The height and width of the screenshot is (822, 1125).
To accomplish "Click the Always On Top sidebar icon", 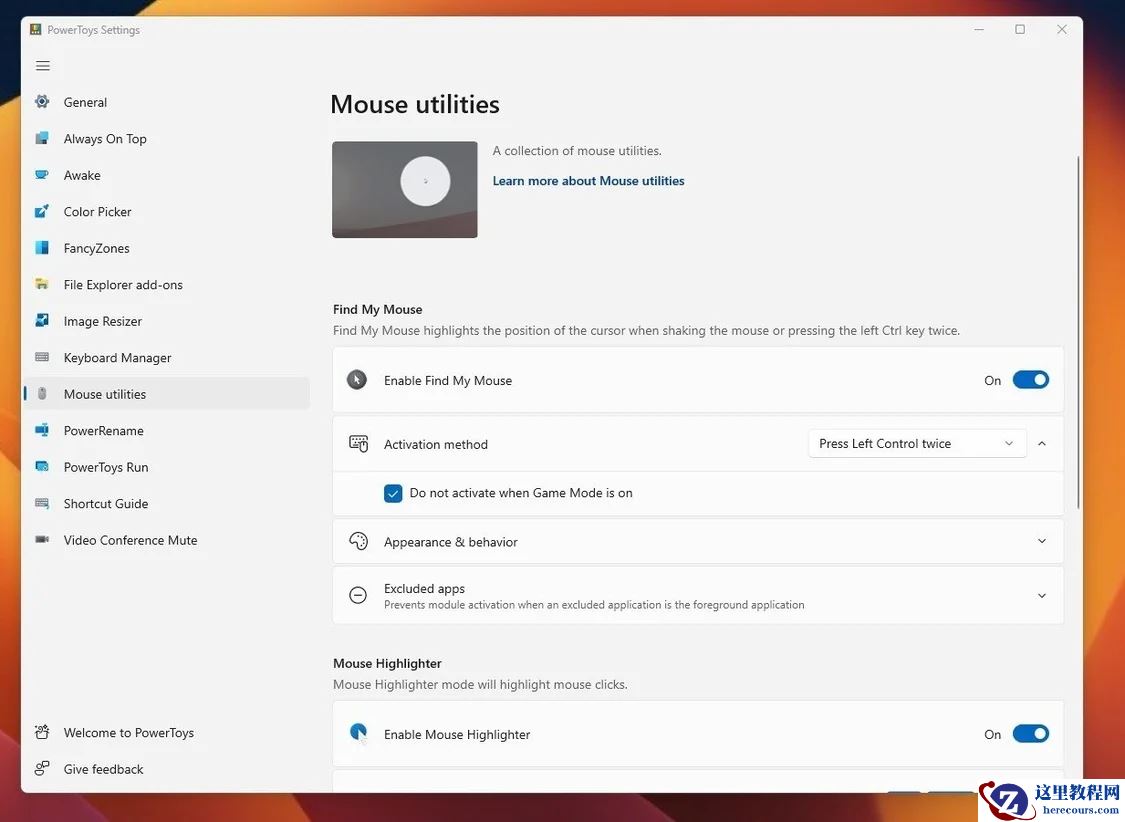I will (42, 139).
